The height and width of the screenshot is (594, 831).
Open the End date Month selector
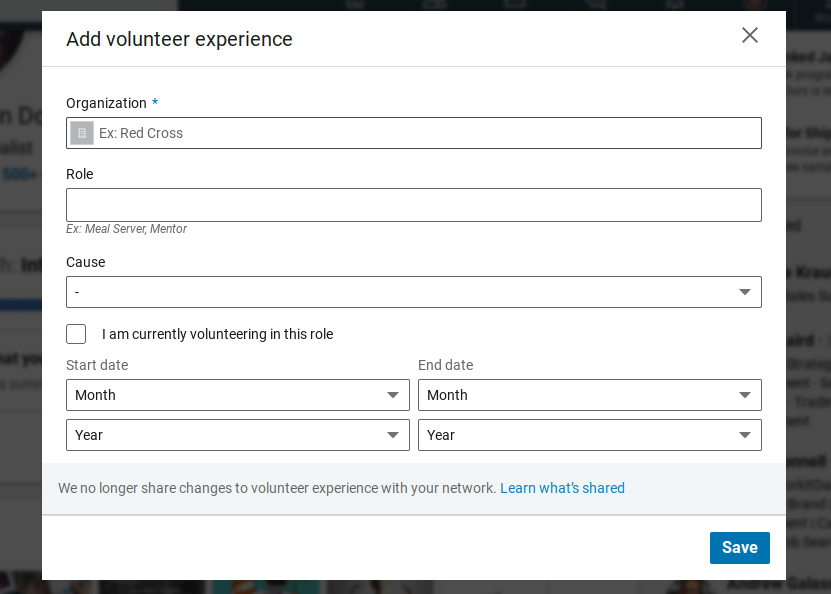589,395
